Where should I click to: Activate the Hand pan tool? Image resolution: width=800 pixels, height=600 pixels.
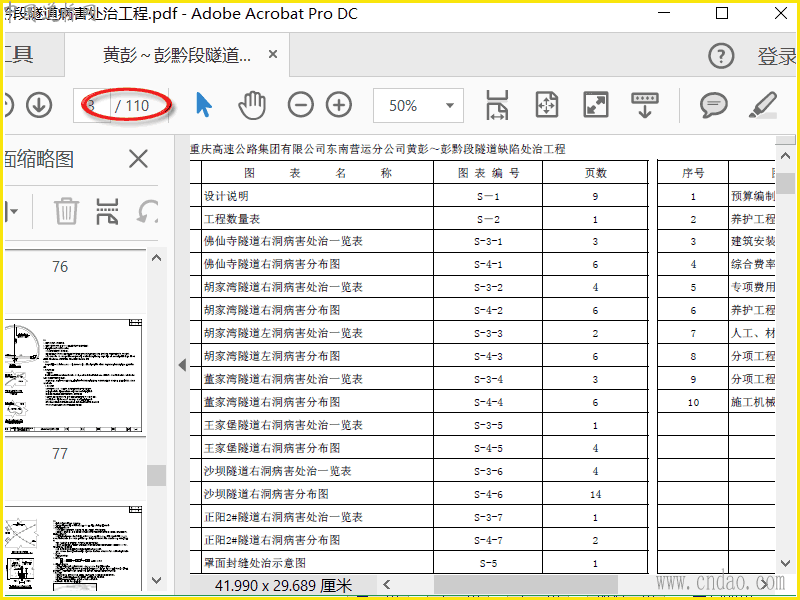(252, 105)
